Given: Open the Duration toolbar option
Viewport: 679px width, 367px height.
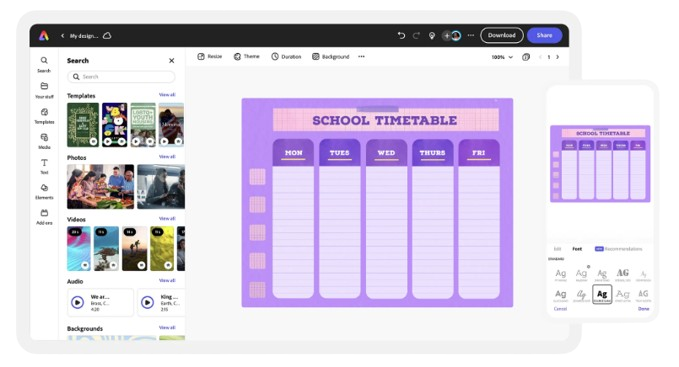Looking at the screenshot, I should (286, 57).
